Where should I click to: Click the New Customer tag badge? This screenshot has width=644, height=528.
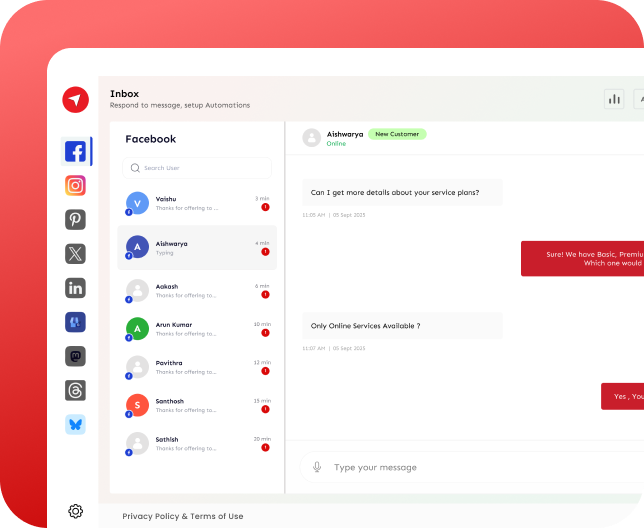[x=397, y=134]
